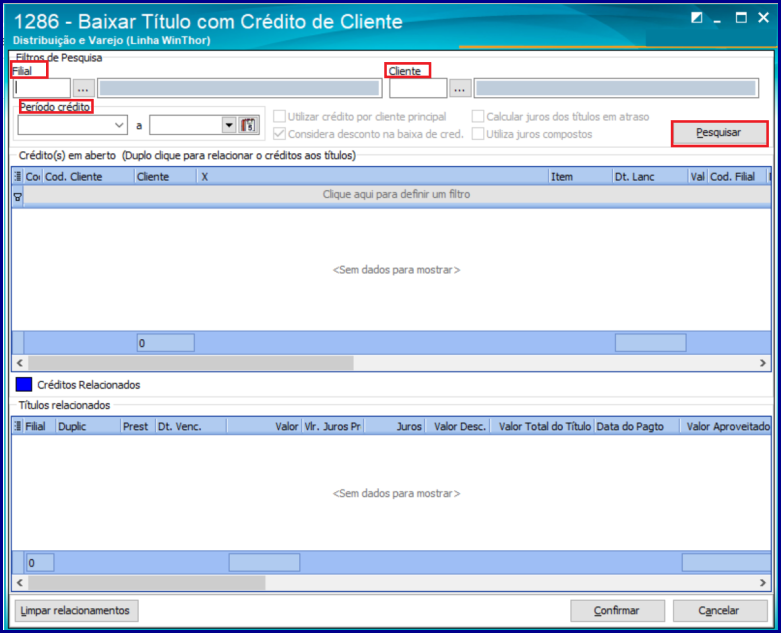Click the X column header
The width and height of the screenshot is (781, 633).
tap(373, 177)
